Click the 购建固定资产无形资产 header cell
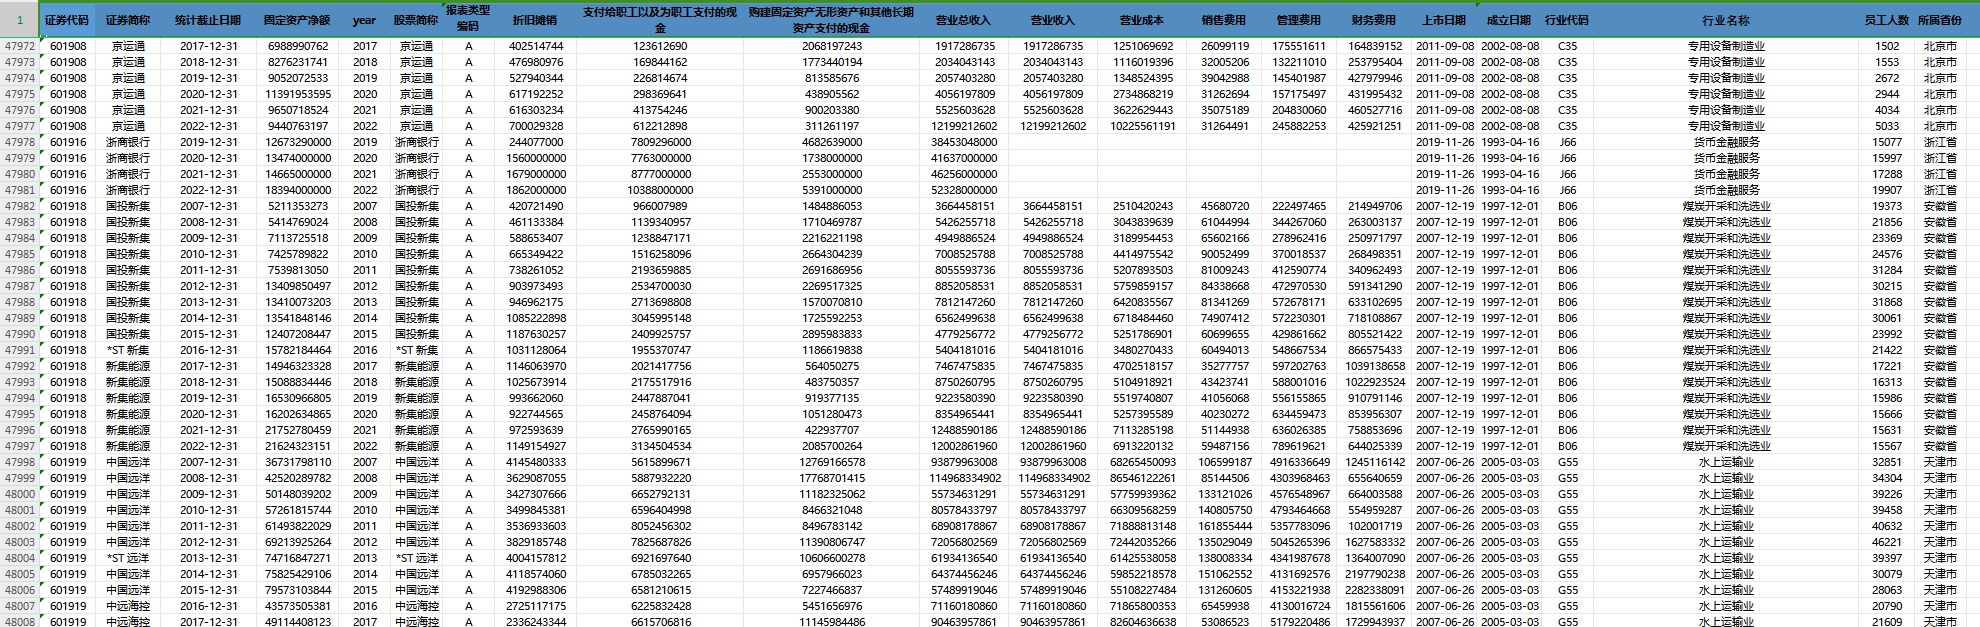 832,20
